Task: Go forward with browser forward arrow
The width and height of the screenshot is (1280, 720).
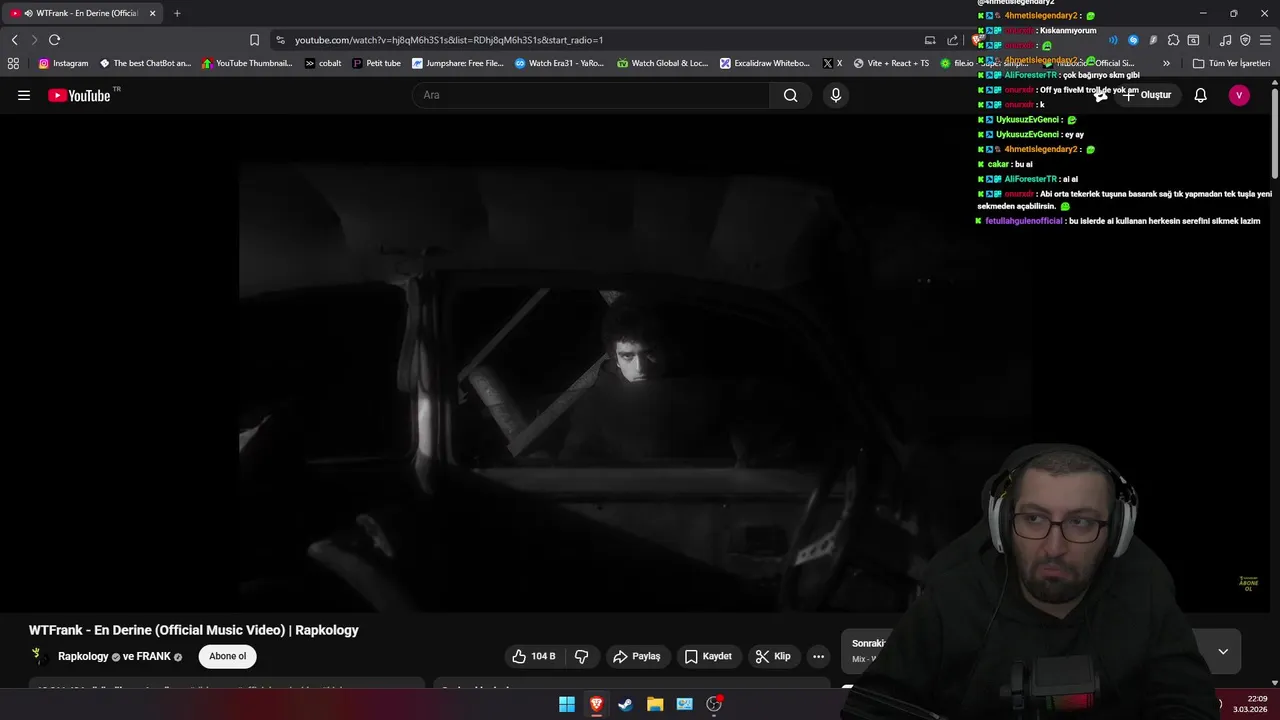Action: click(34, 40)
